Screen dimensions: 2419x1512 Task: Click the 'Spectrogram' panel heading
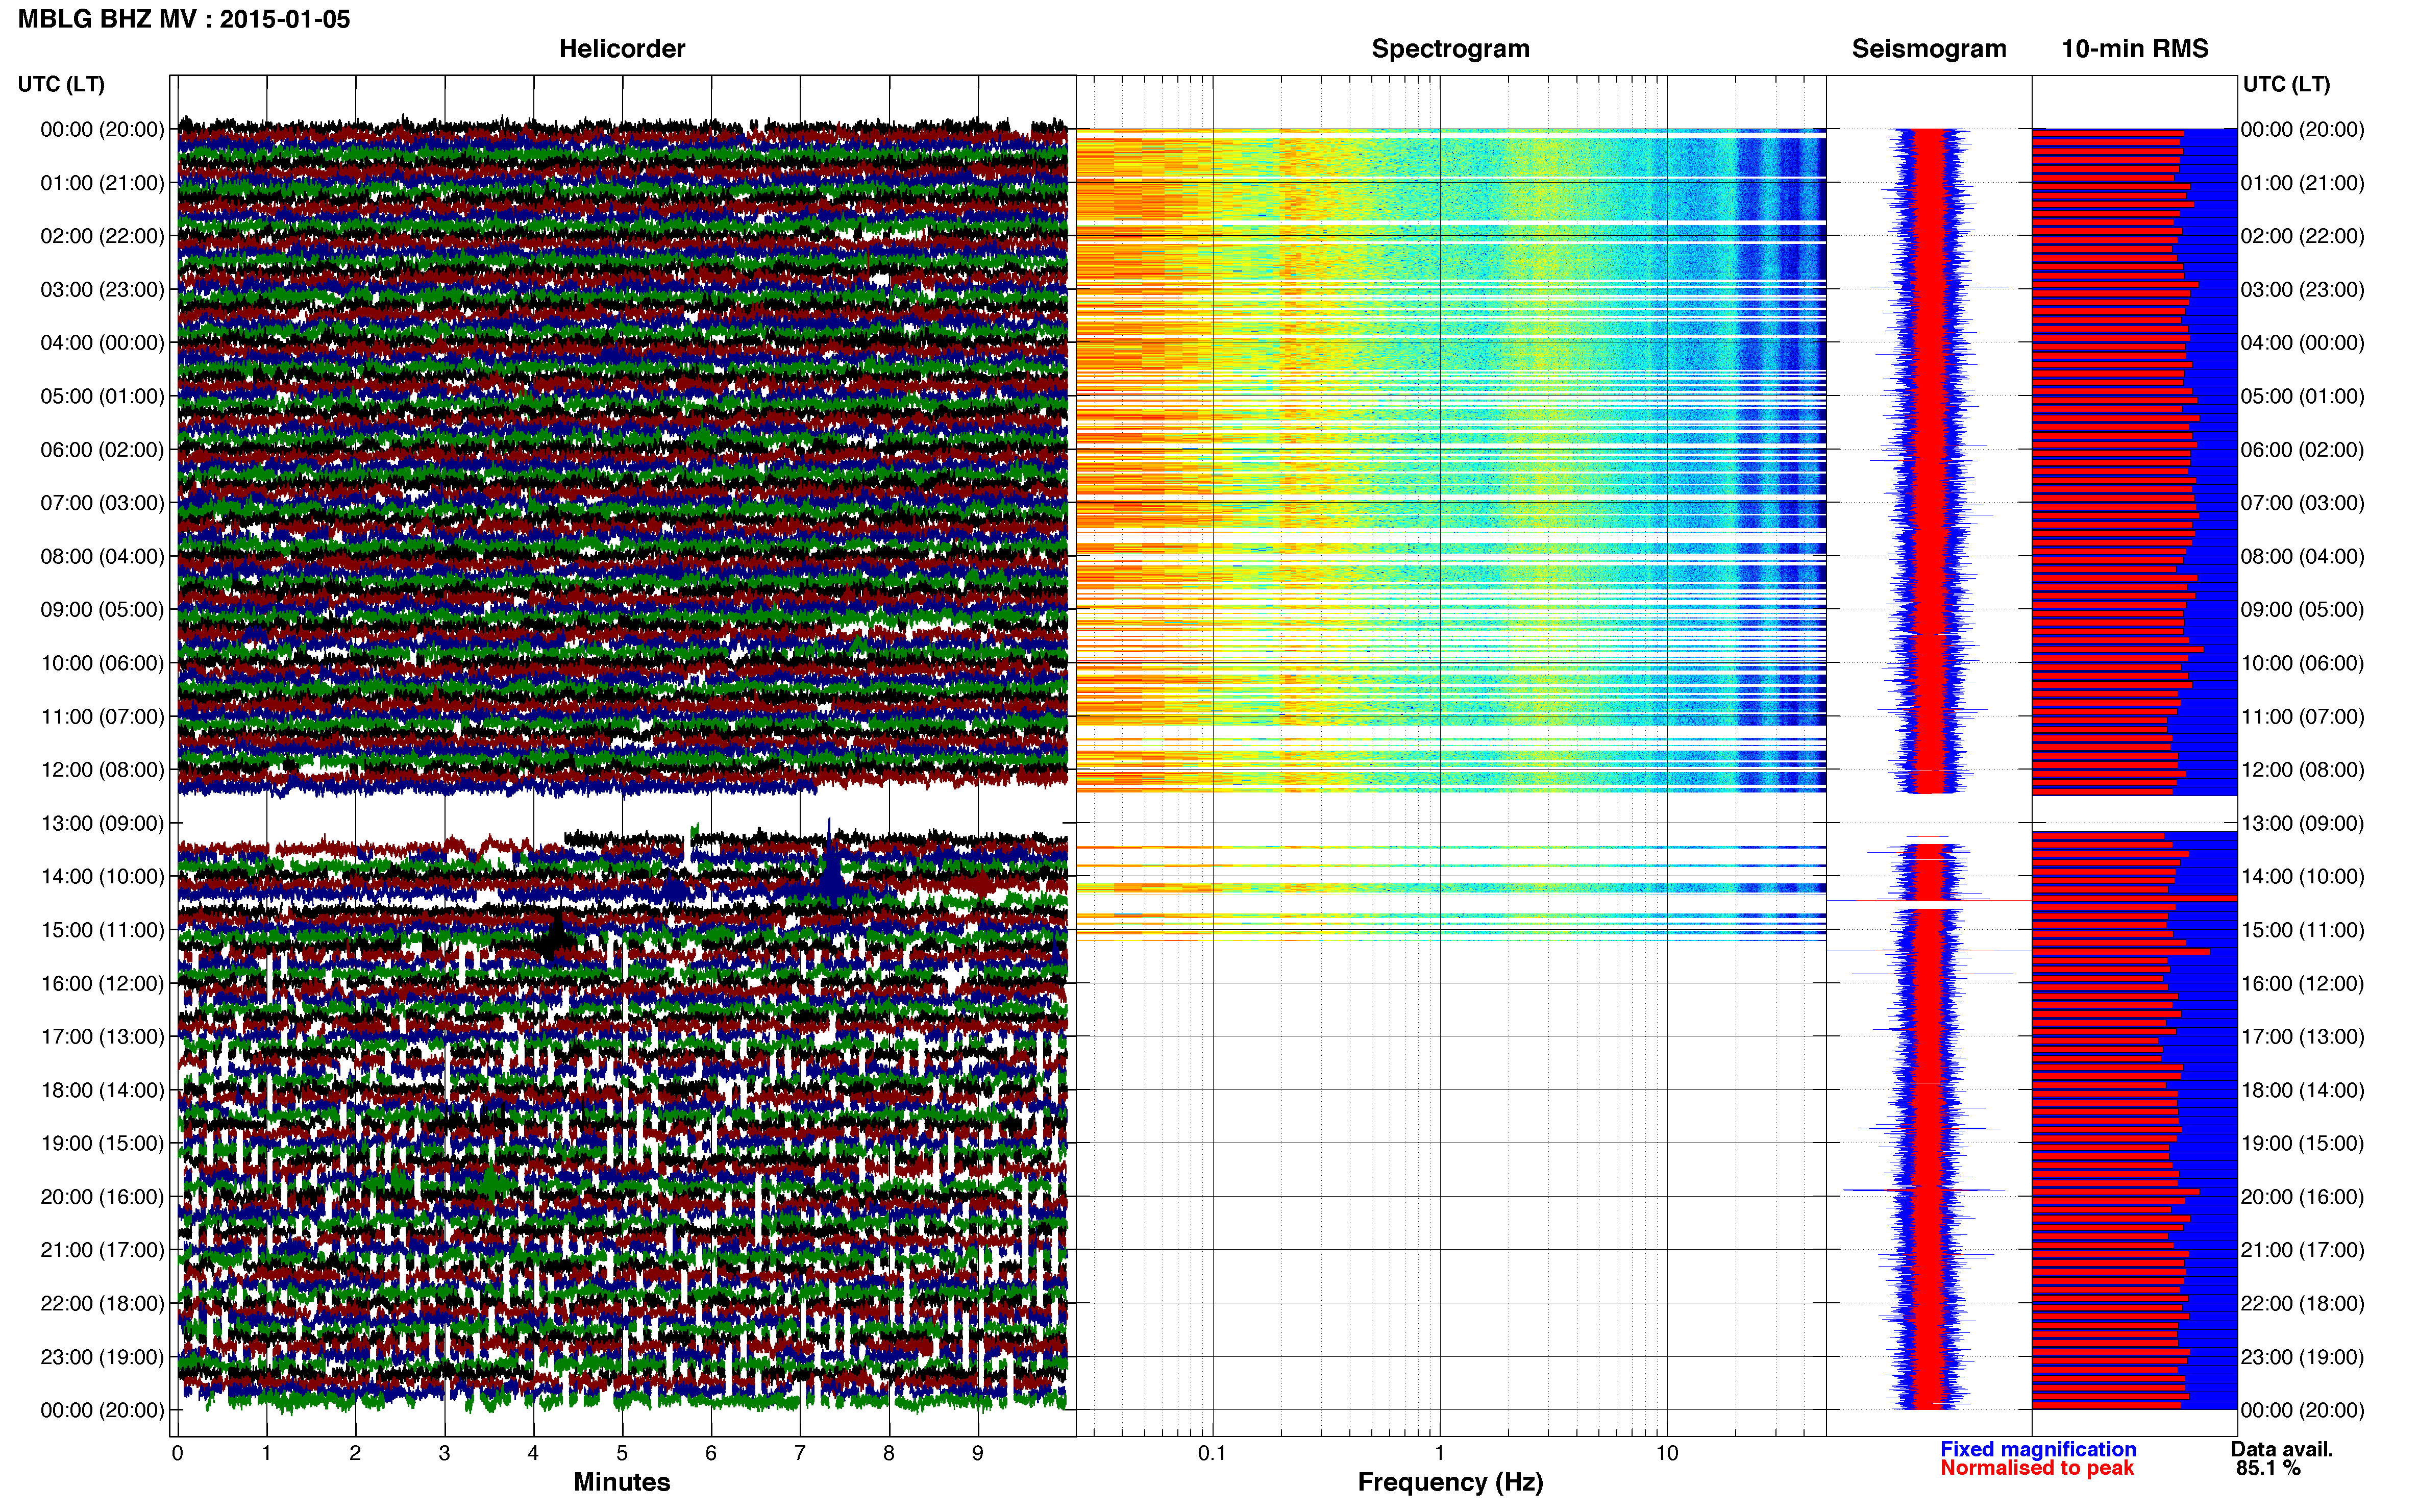pyautogui.click(x=1450, y=49)
